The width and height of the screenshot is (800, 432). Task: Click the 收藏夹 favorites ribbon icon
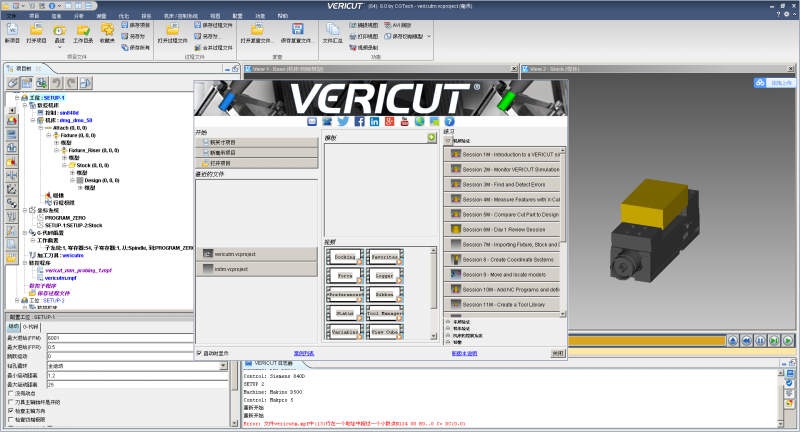pyautogui.click(x=106, y=34)
